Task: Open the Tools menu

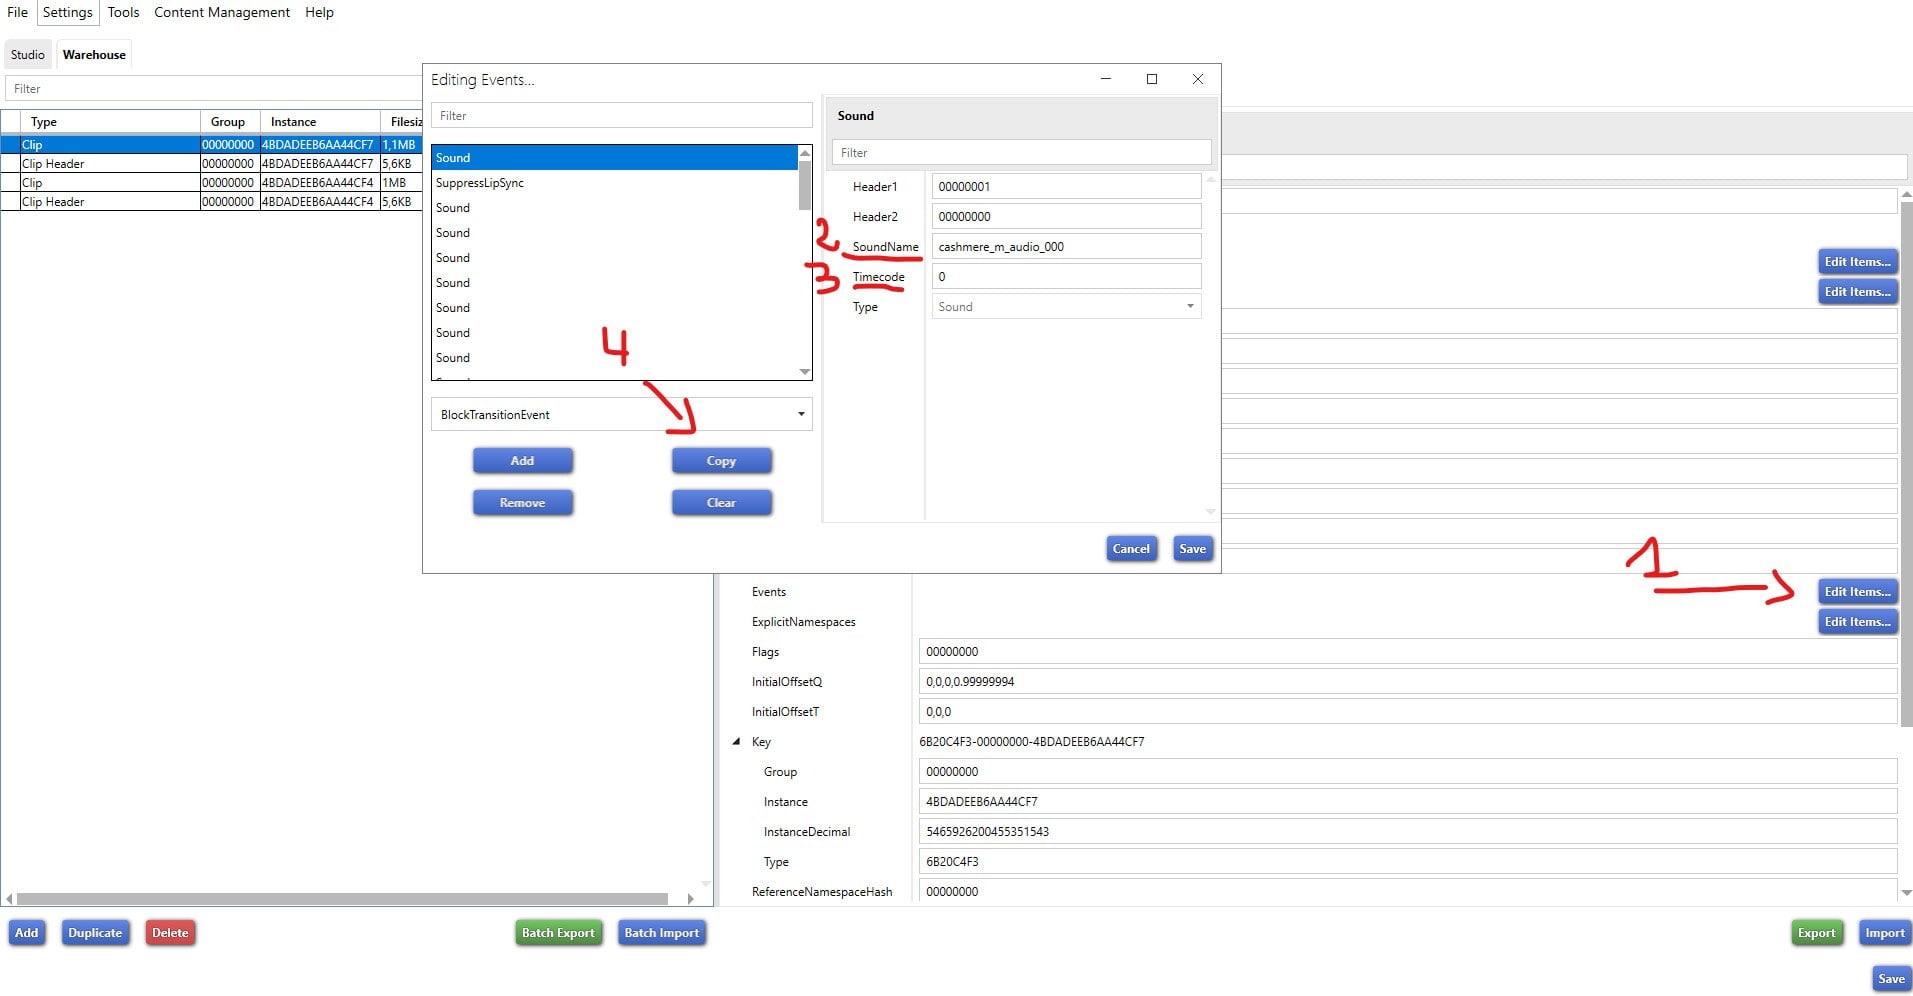Action: [x=123, y=12]
